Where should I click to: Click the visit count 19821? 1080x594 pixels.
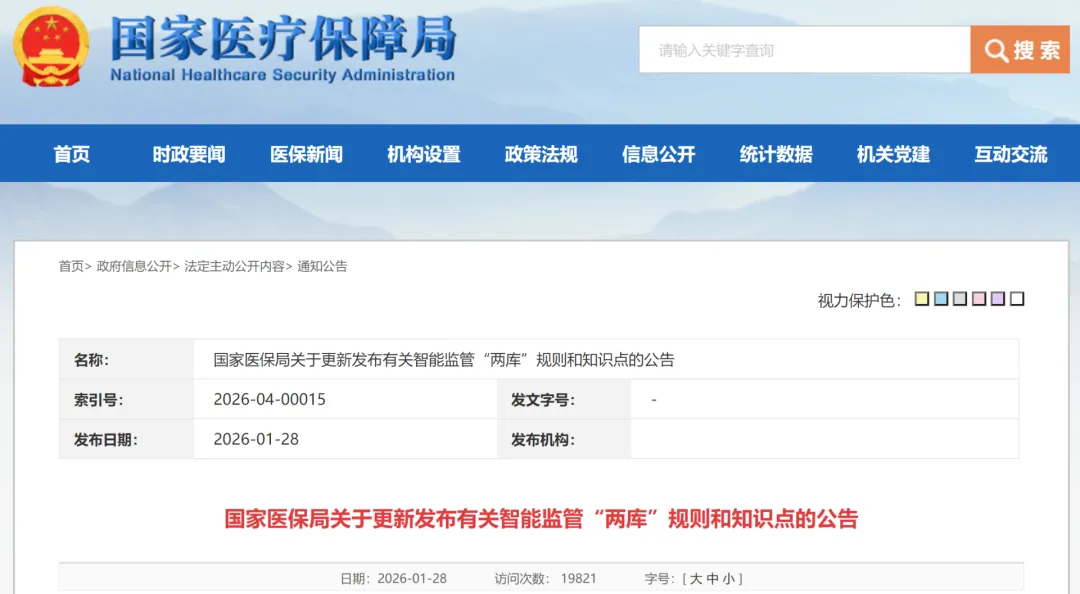(579, 579)
